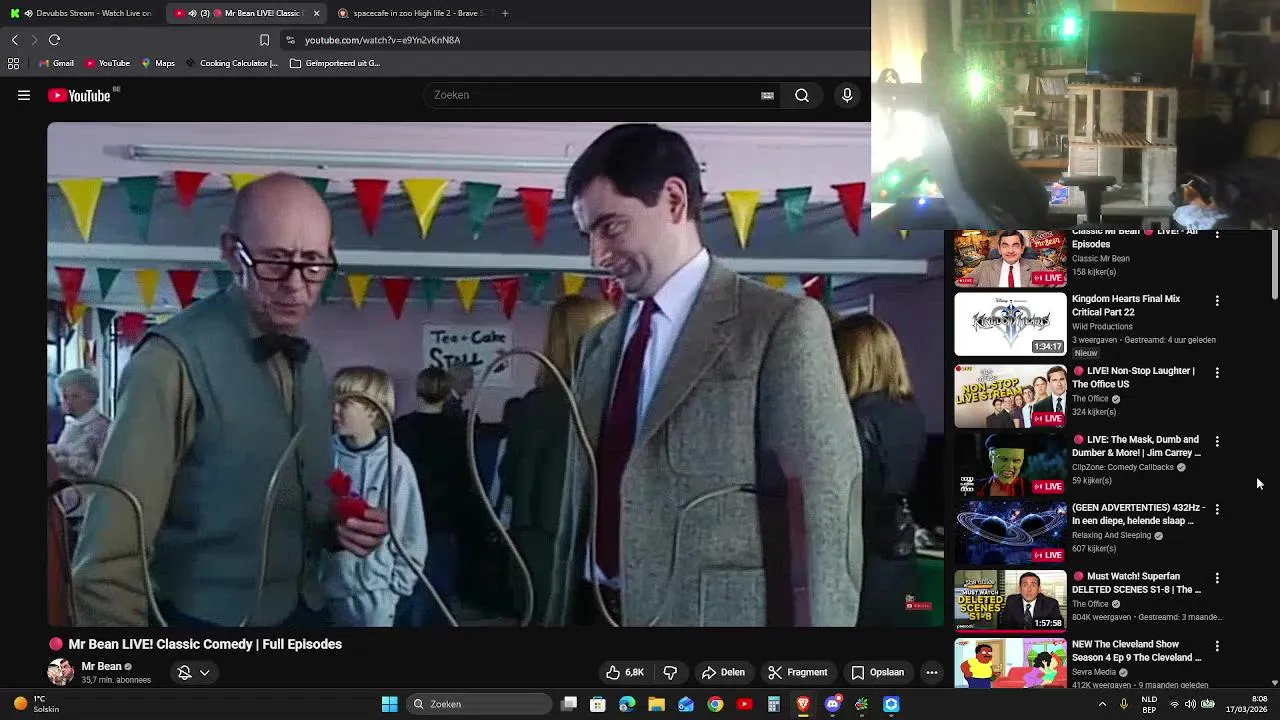Open options menu for The Office live stream
Viewport: 1280px width, 720px height.
tap(1217, 372)
